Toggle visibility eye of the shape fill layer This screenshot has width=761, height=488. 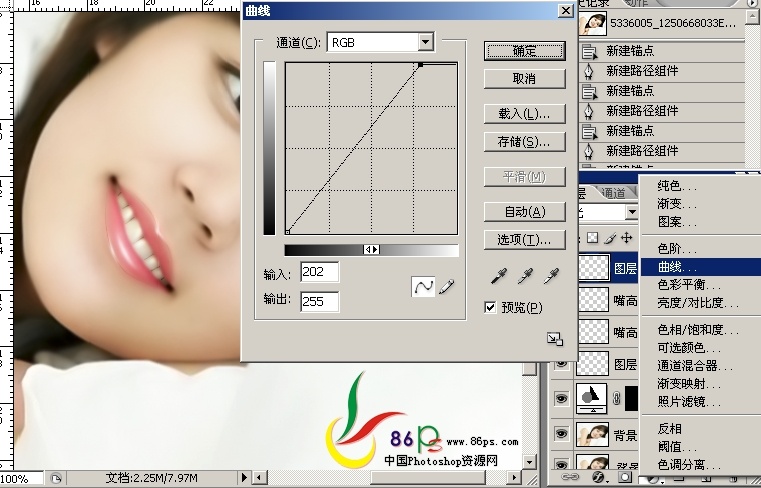[561, 399]
